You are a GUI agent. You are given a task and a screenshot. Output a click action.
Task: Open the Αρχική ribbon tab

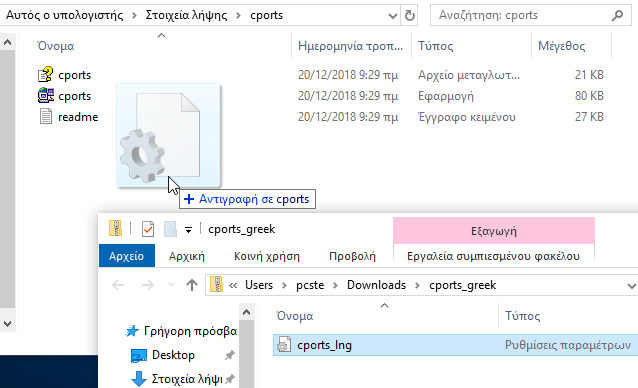tap(187, 256)
